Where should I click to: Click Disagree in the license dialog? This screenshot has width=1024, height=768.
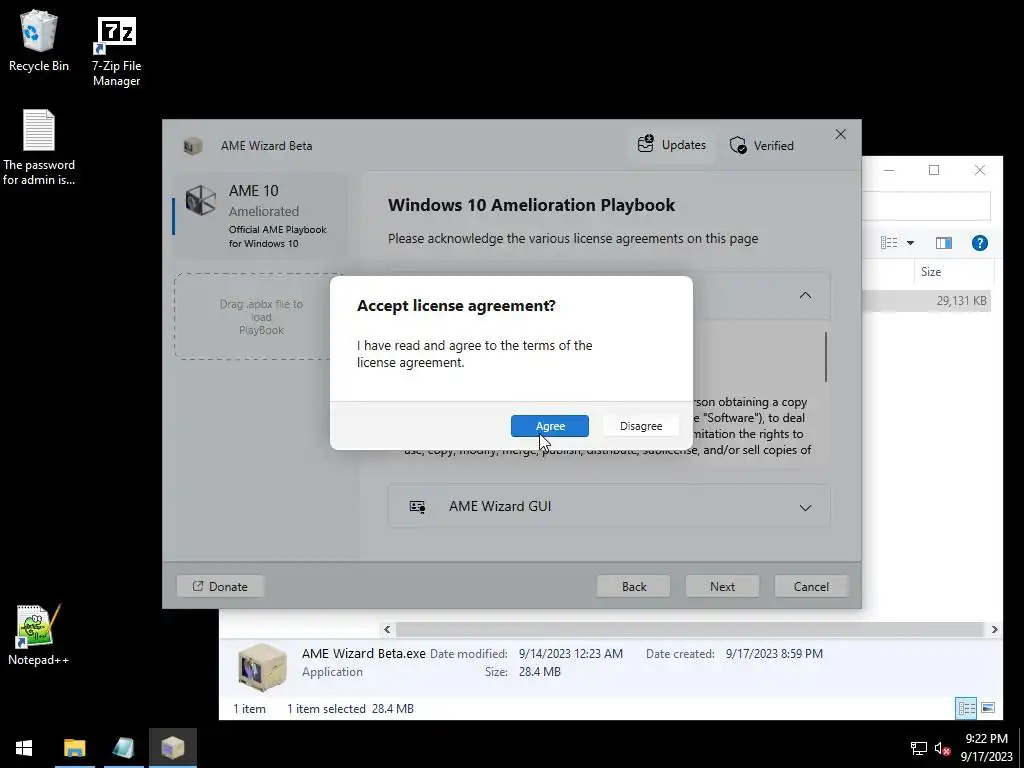pyautogui.click(x=641, y=426)
